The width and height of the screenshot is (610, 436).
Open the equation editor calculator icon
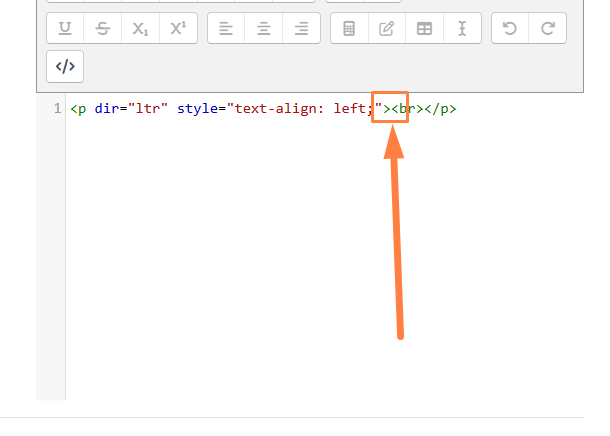coord(349,29)
